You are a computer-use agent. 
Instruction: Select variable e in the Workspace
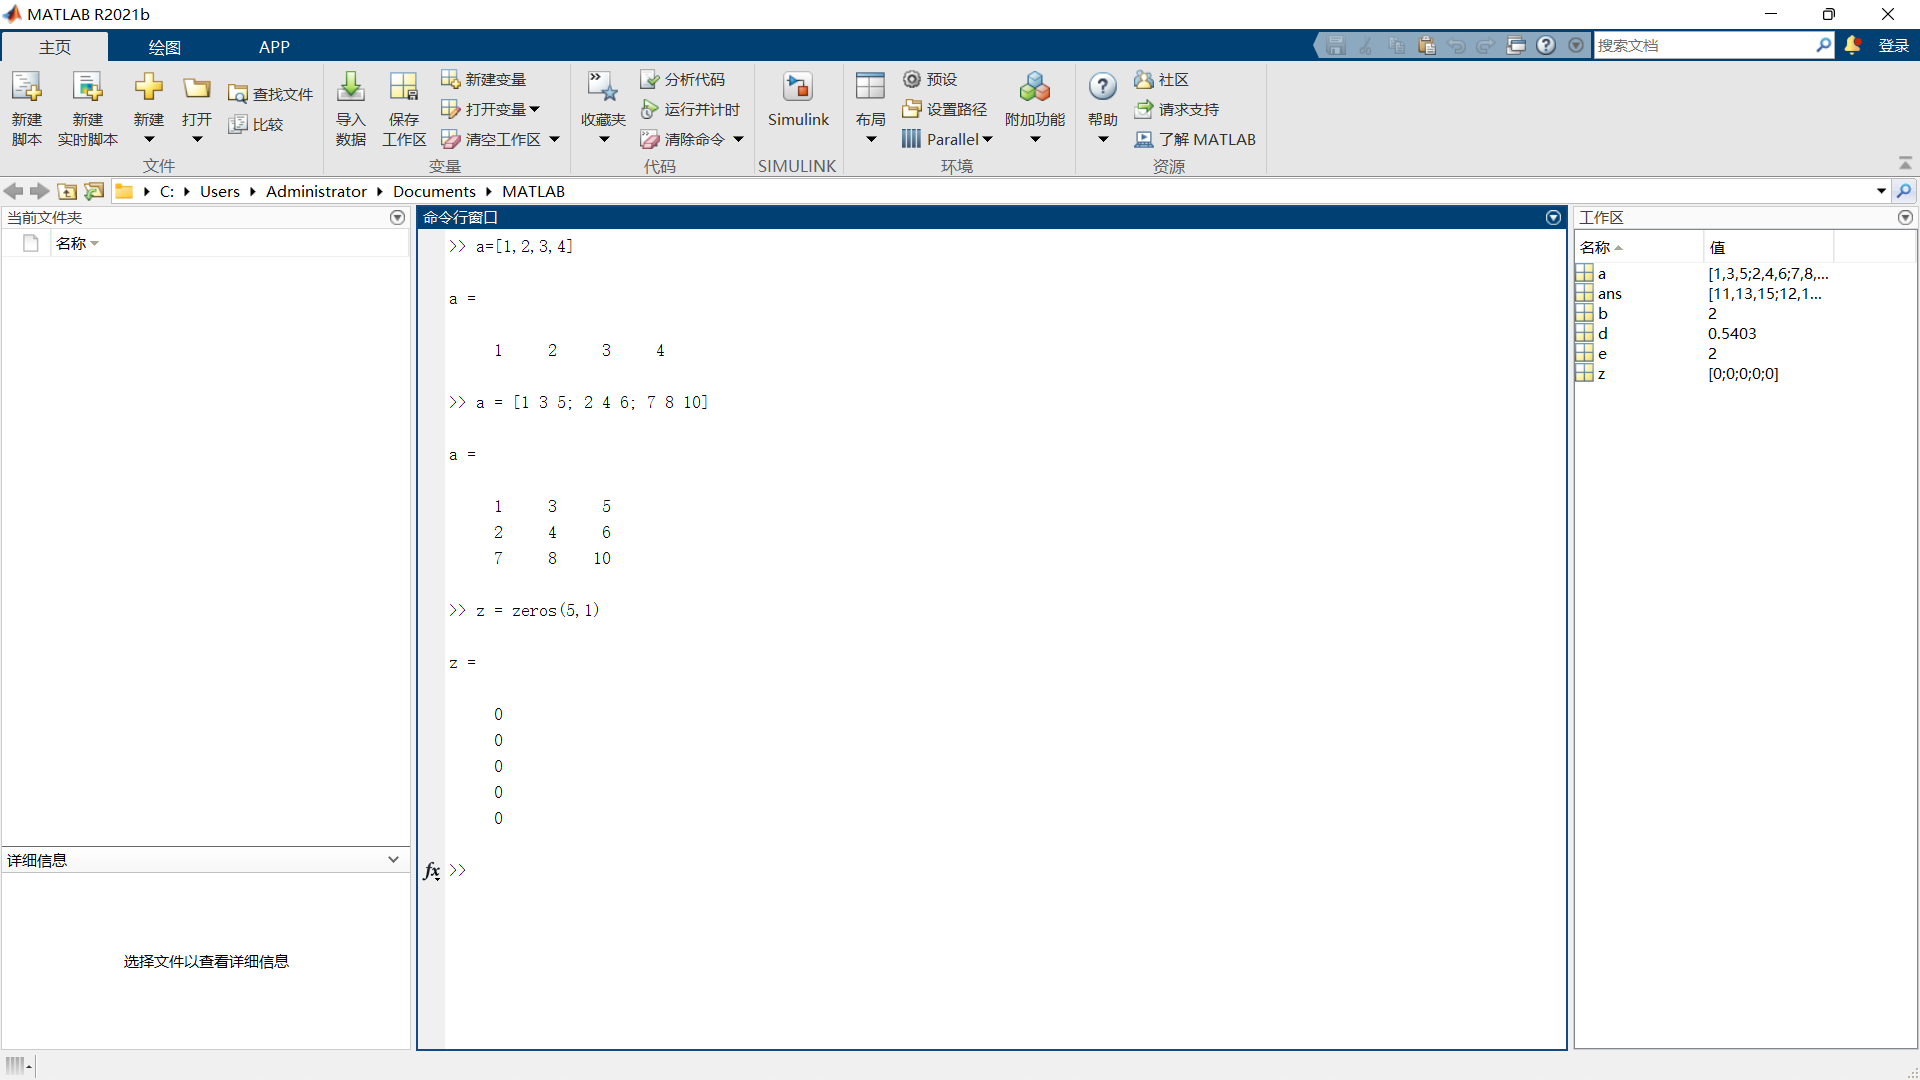point(1745,353)
